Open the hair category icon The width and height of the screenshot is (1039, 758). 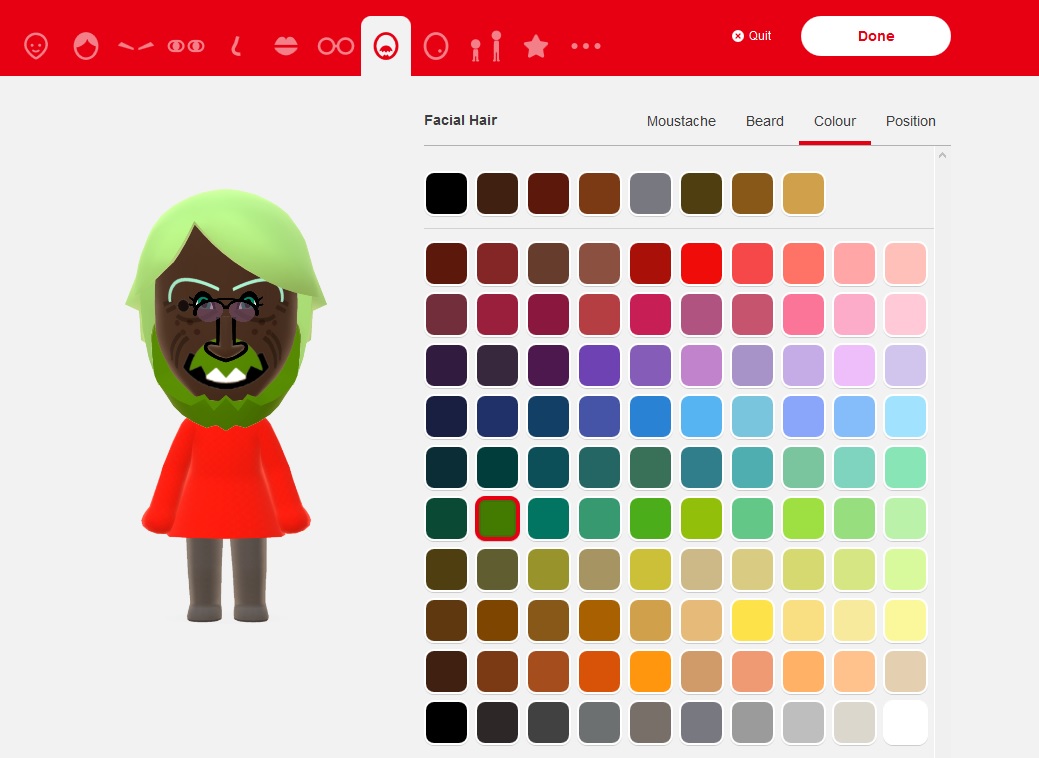click(86, 46)
